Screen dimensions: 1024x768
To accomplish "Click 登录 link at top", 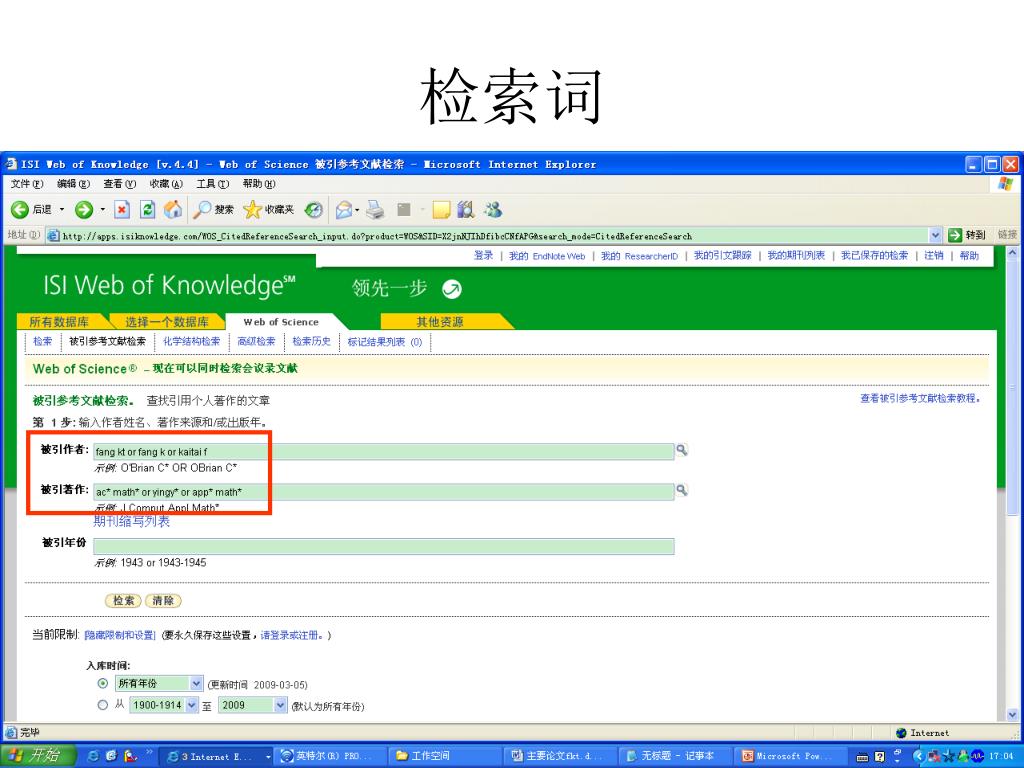I will (x=483, y=255).
